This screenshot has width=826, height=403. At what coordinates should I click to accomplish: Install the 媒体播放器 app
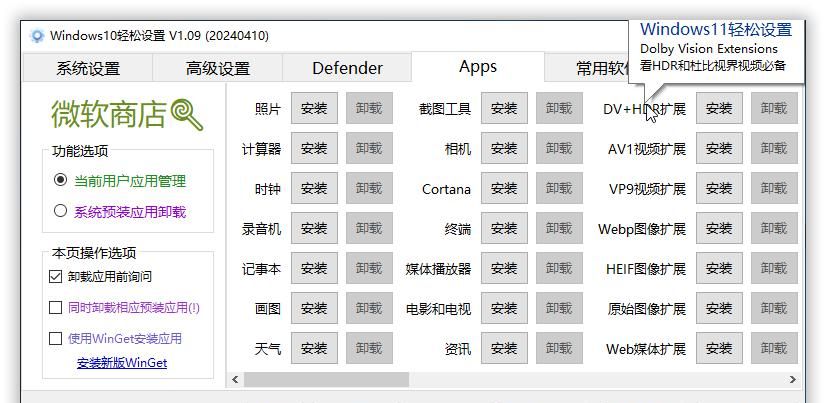[504, 269]
